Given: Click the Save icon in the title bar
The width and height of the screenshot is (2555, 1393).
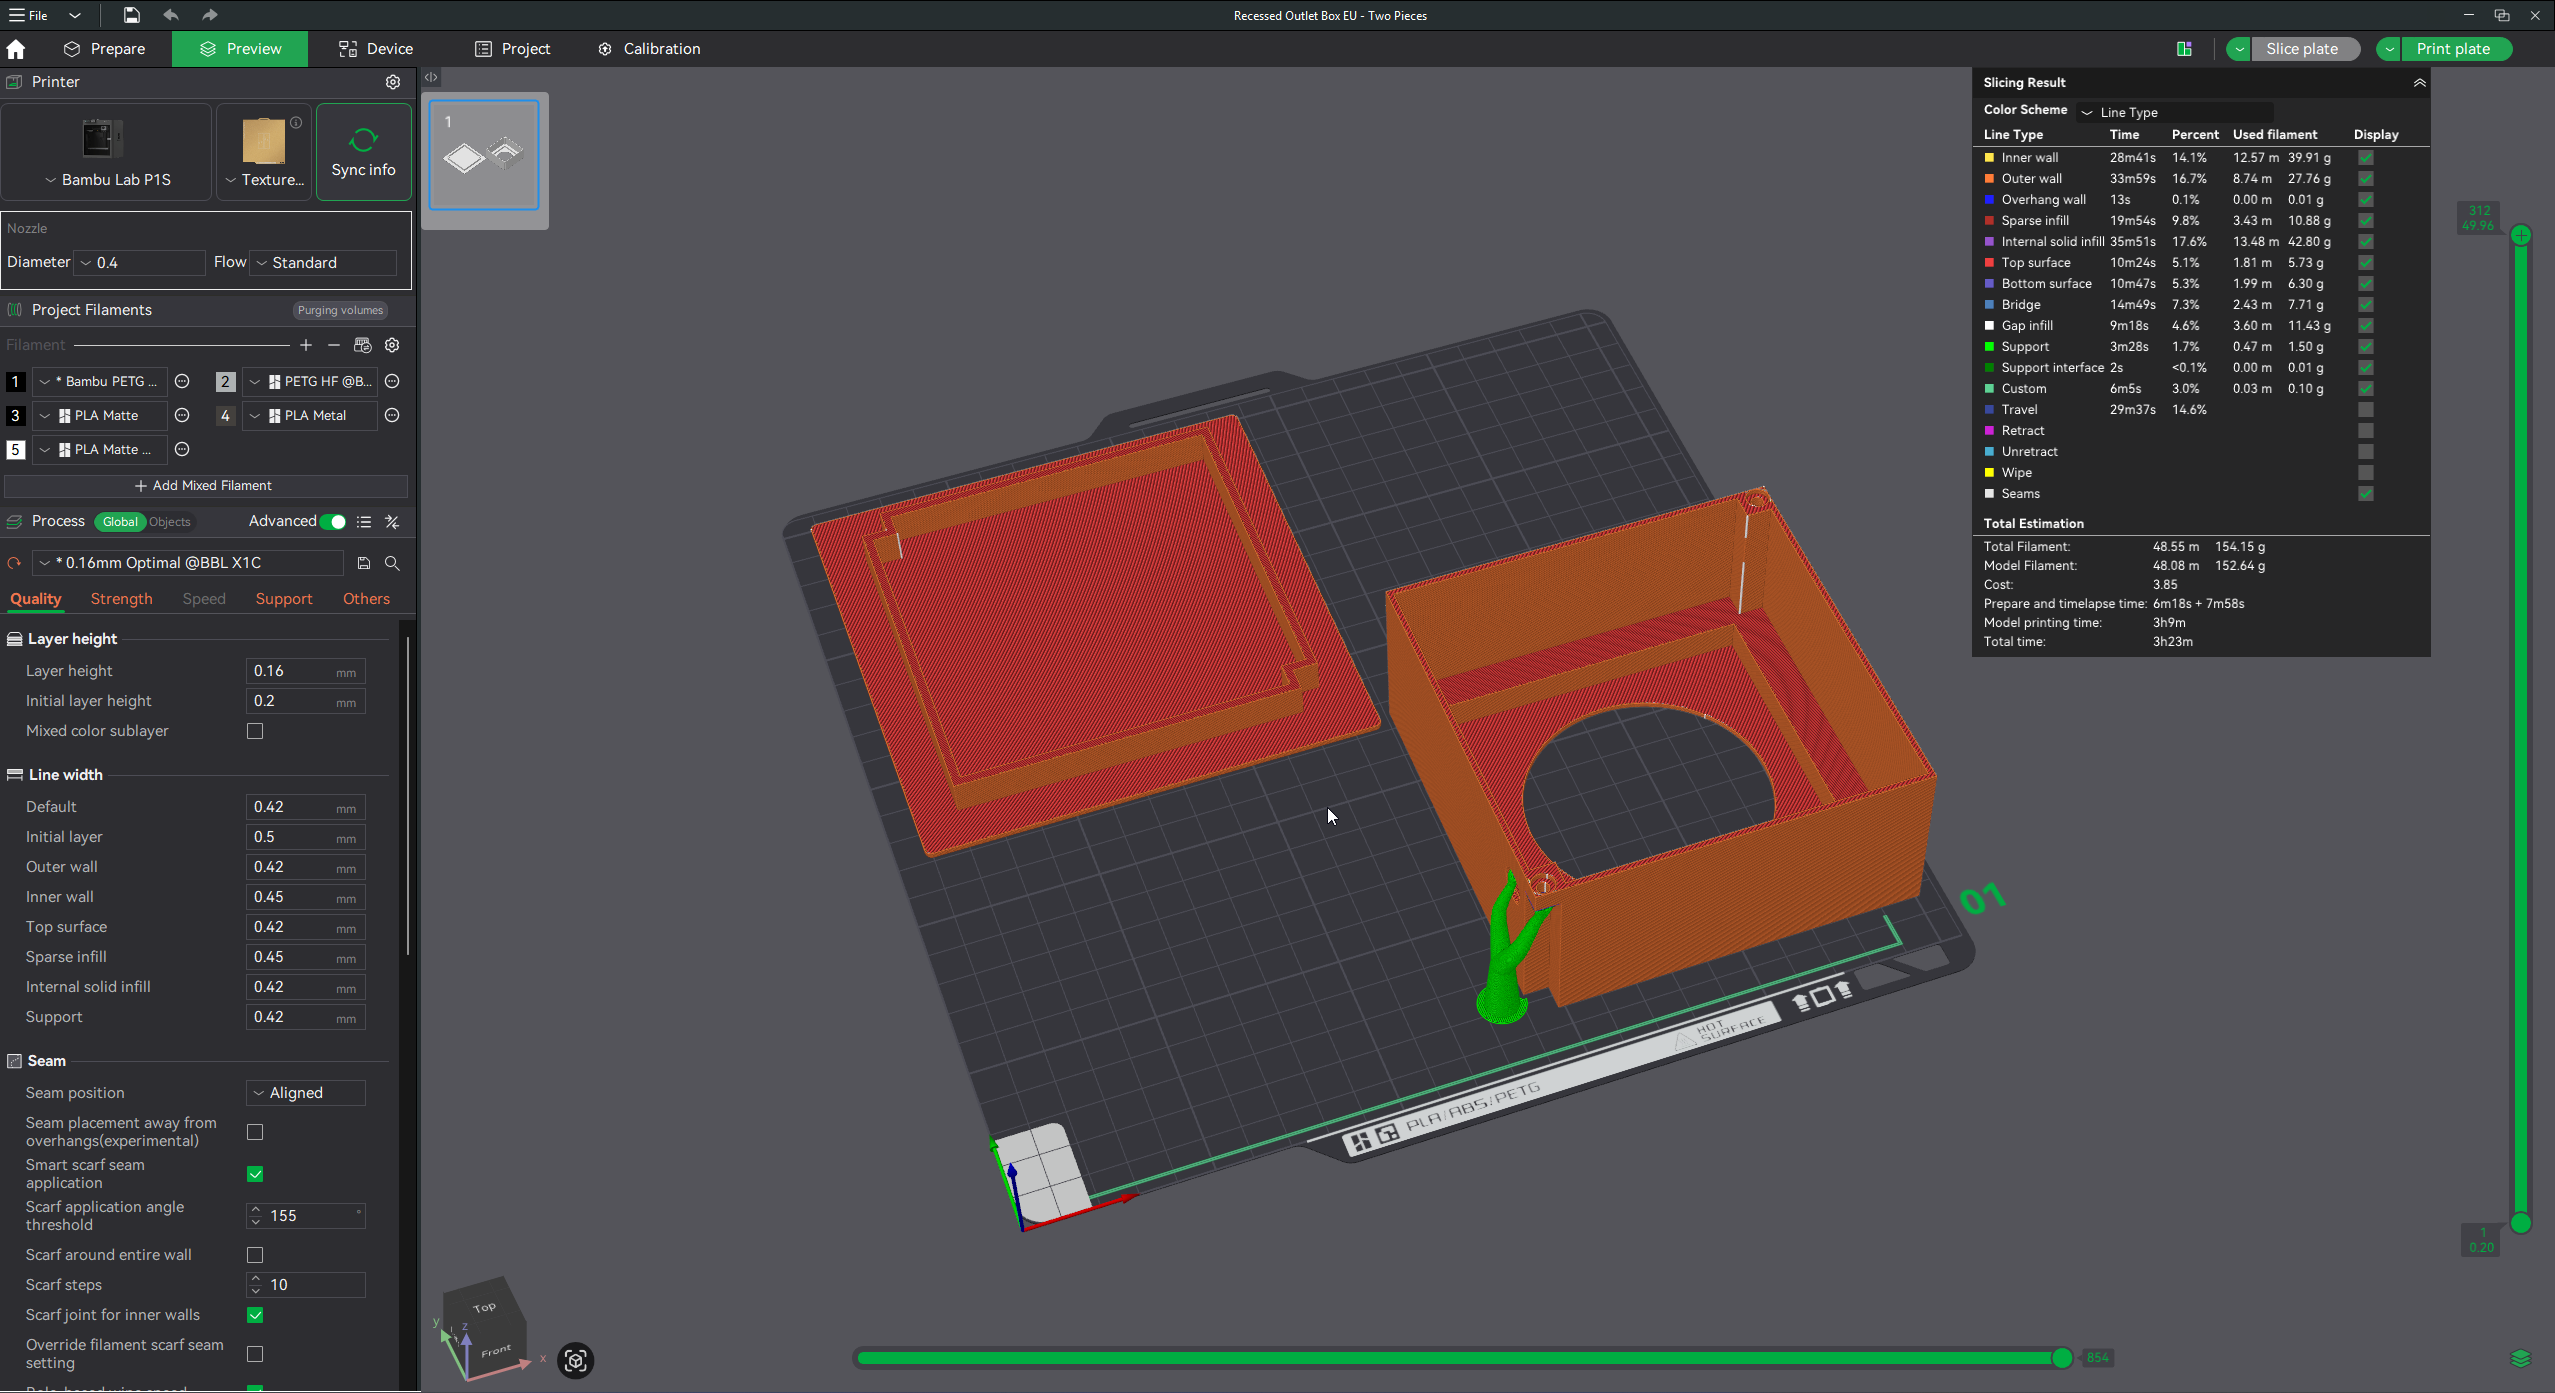Looking at the screenshot, I should coord(131,15).
